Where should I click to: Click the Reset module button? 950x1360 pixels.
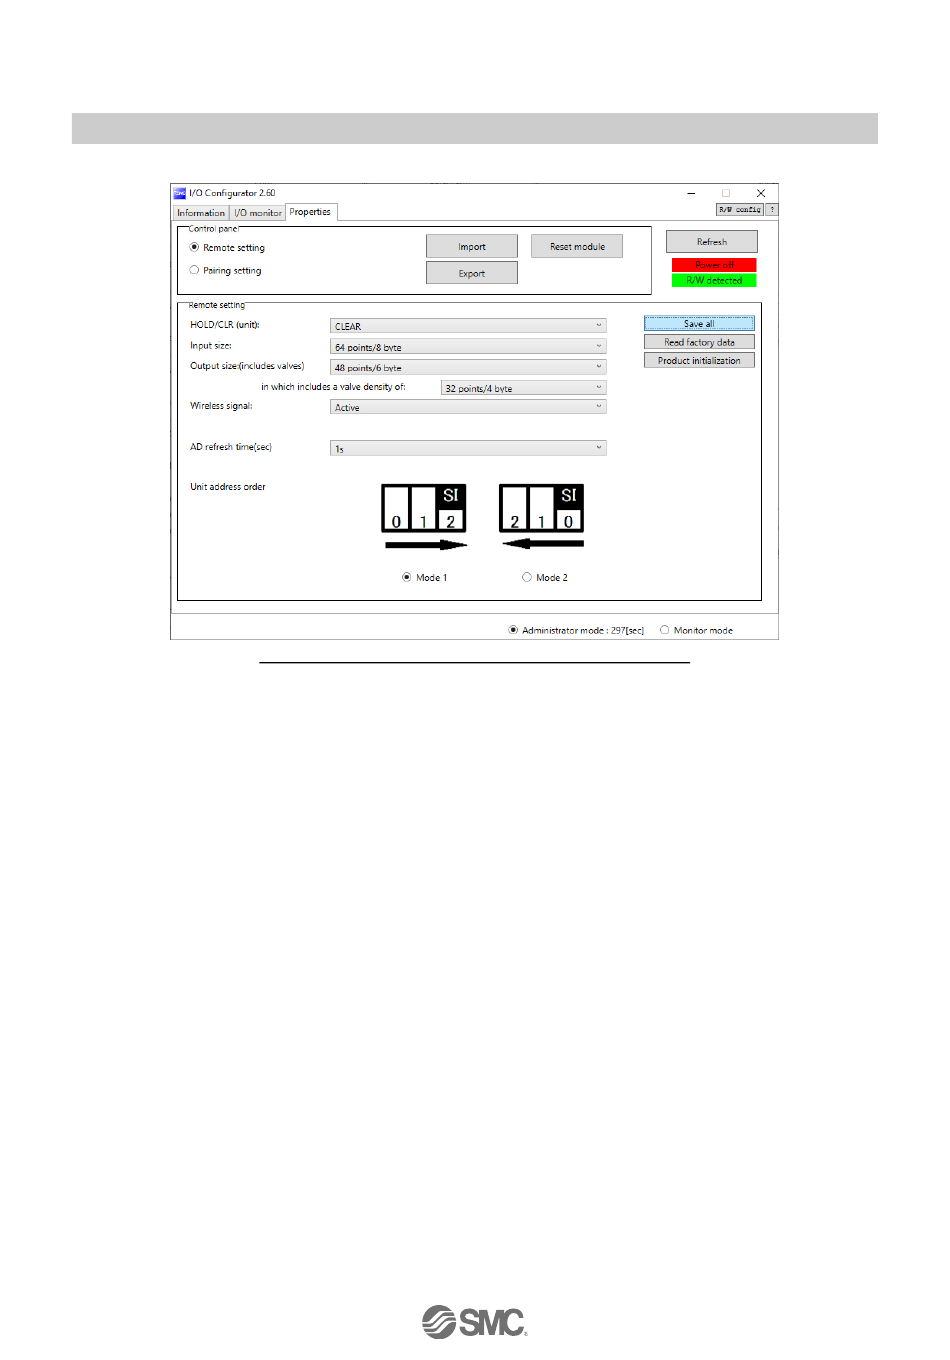click(x=577, y=247)
